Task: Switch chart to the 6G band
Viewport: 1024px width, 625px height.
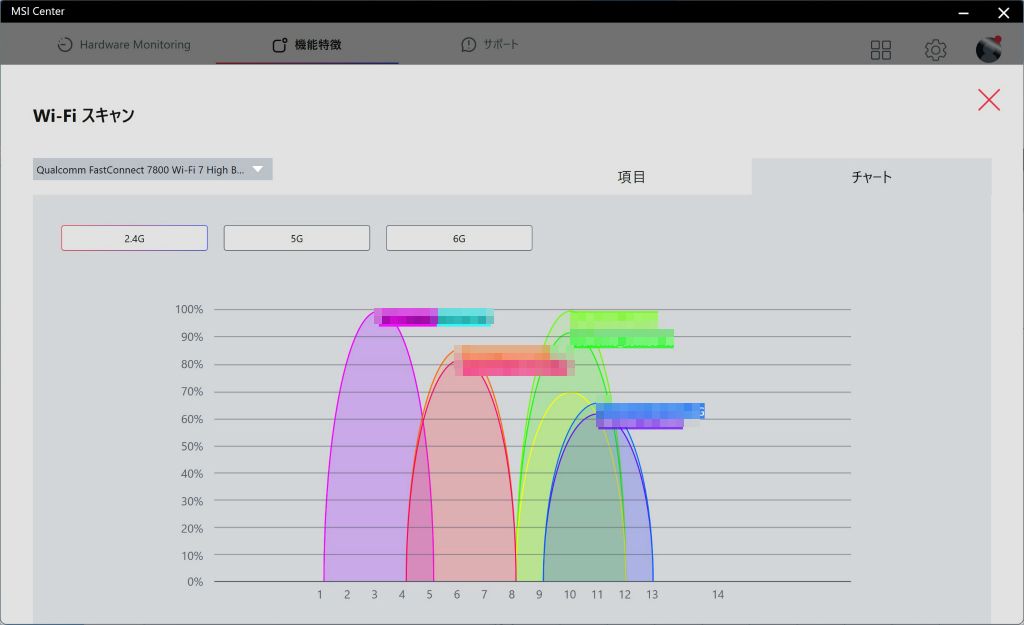Action: pos(459,238)
